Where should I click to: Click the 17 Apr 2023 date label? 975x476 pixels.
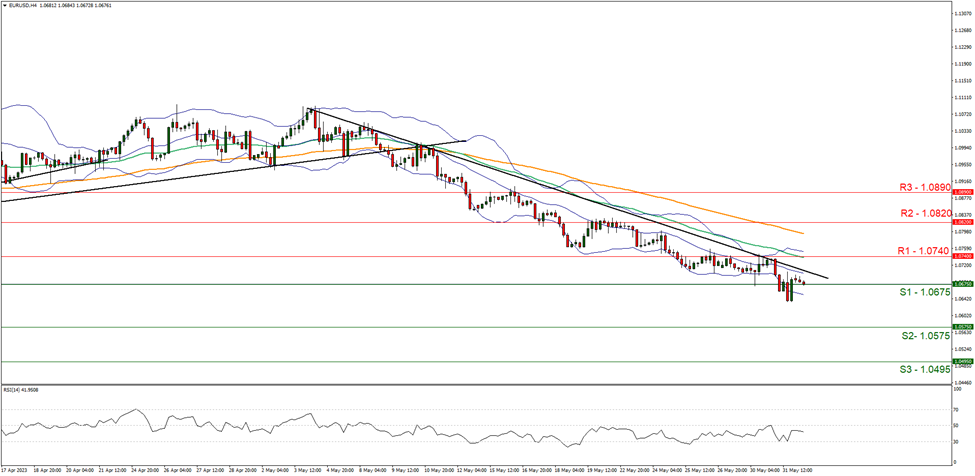(x=14, y=468)
